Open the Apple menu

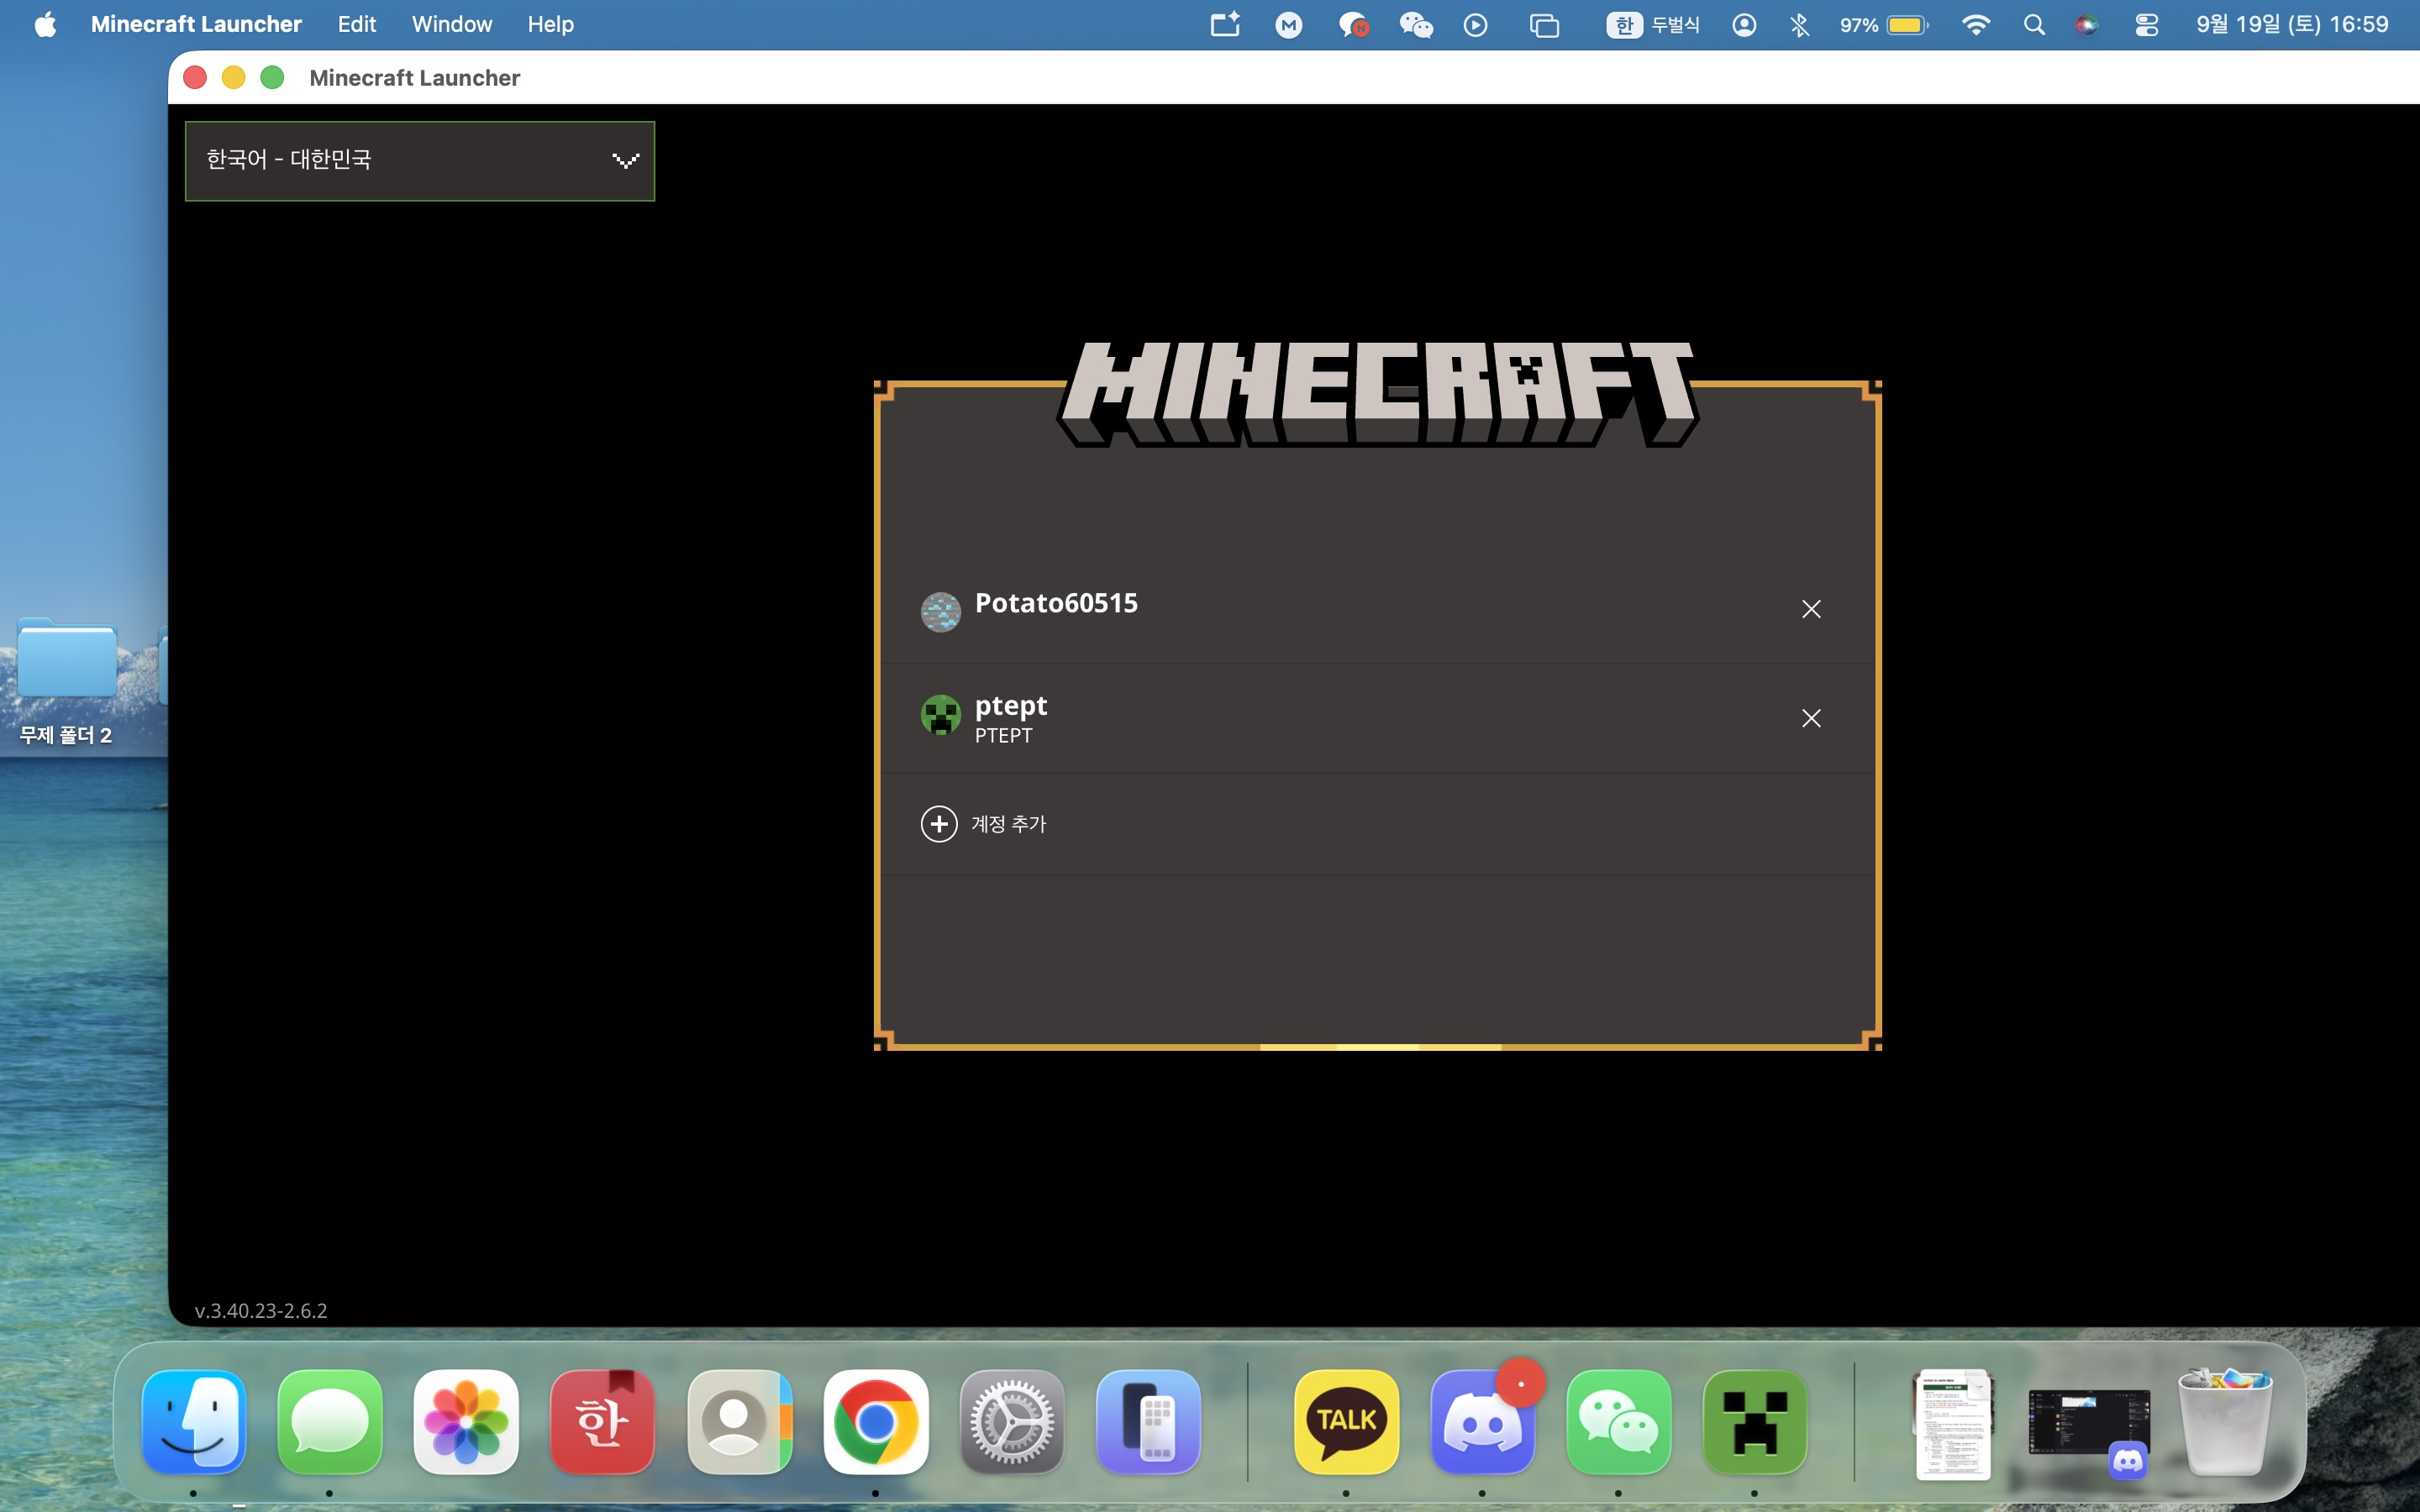[45, 24]
